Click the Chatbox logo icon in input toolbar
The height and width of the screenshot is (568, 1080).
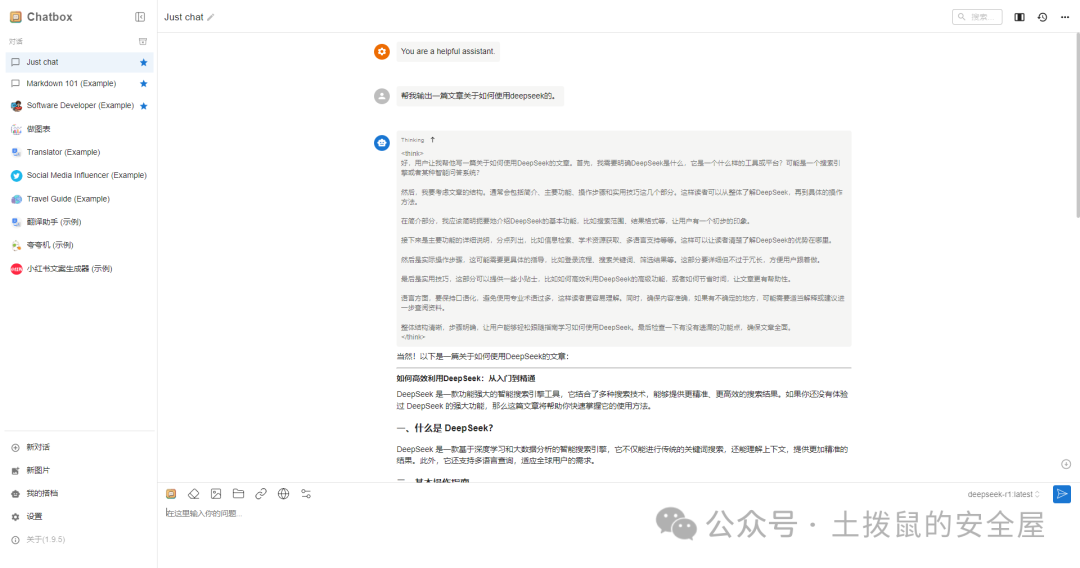(171, 494)
